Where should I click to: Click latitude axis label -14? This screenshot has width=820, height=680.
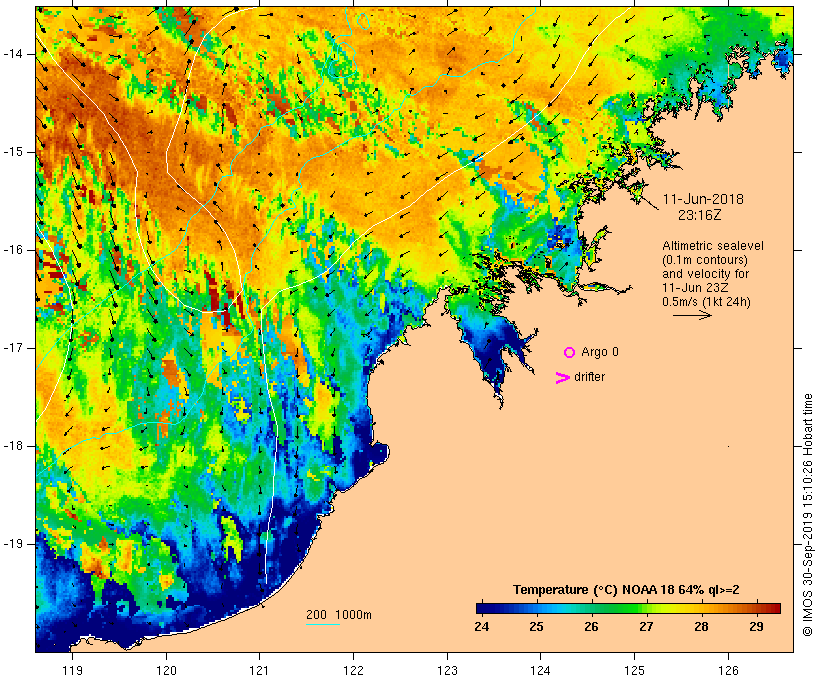[x=13, y=54]
